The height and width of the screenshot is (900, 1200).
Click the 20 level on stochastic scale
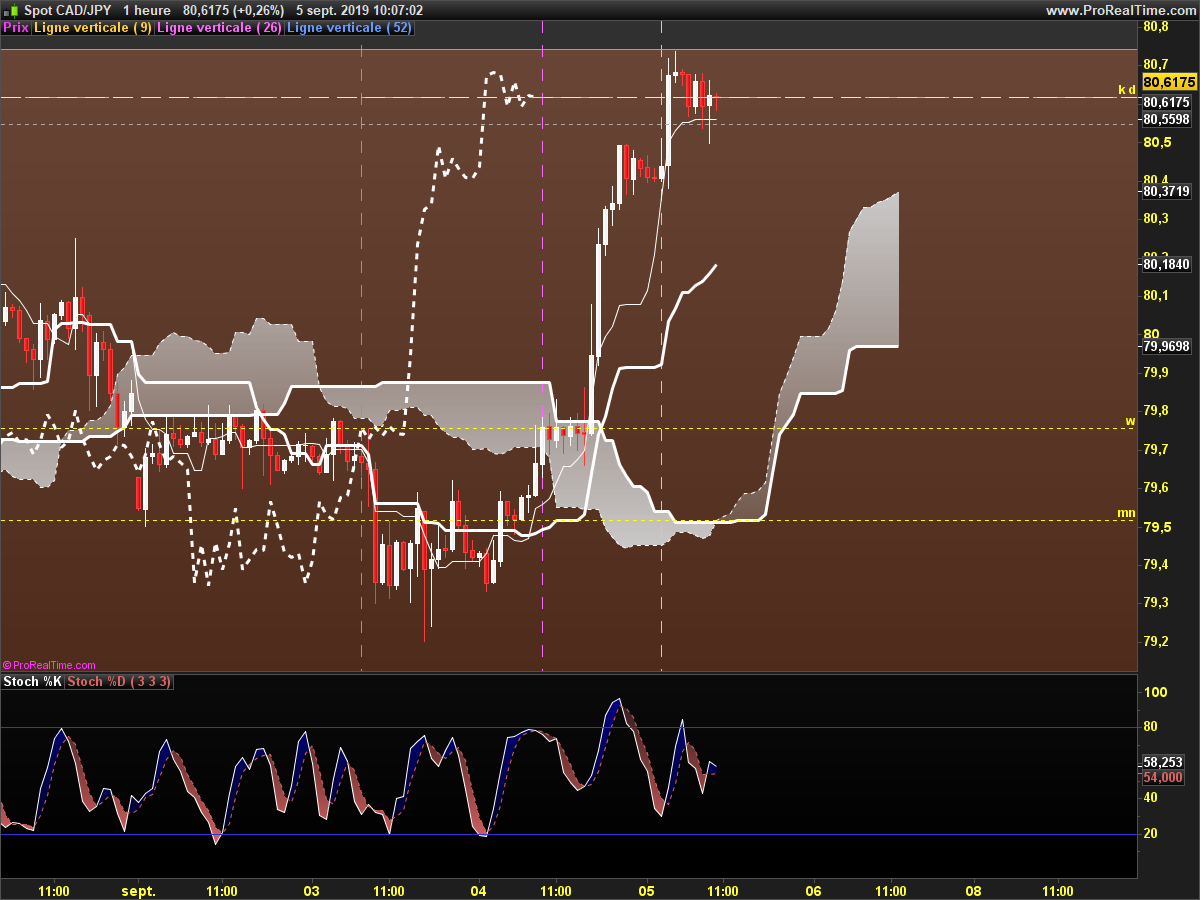point(1152,833)
